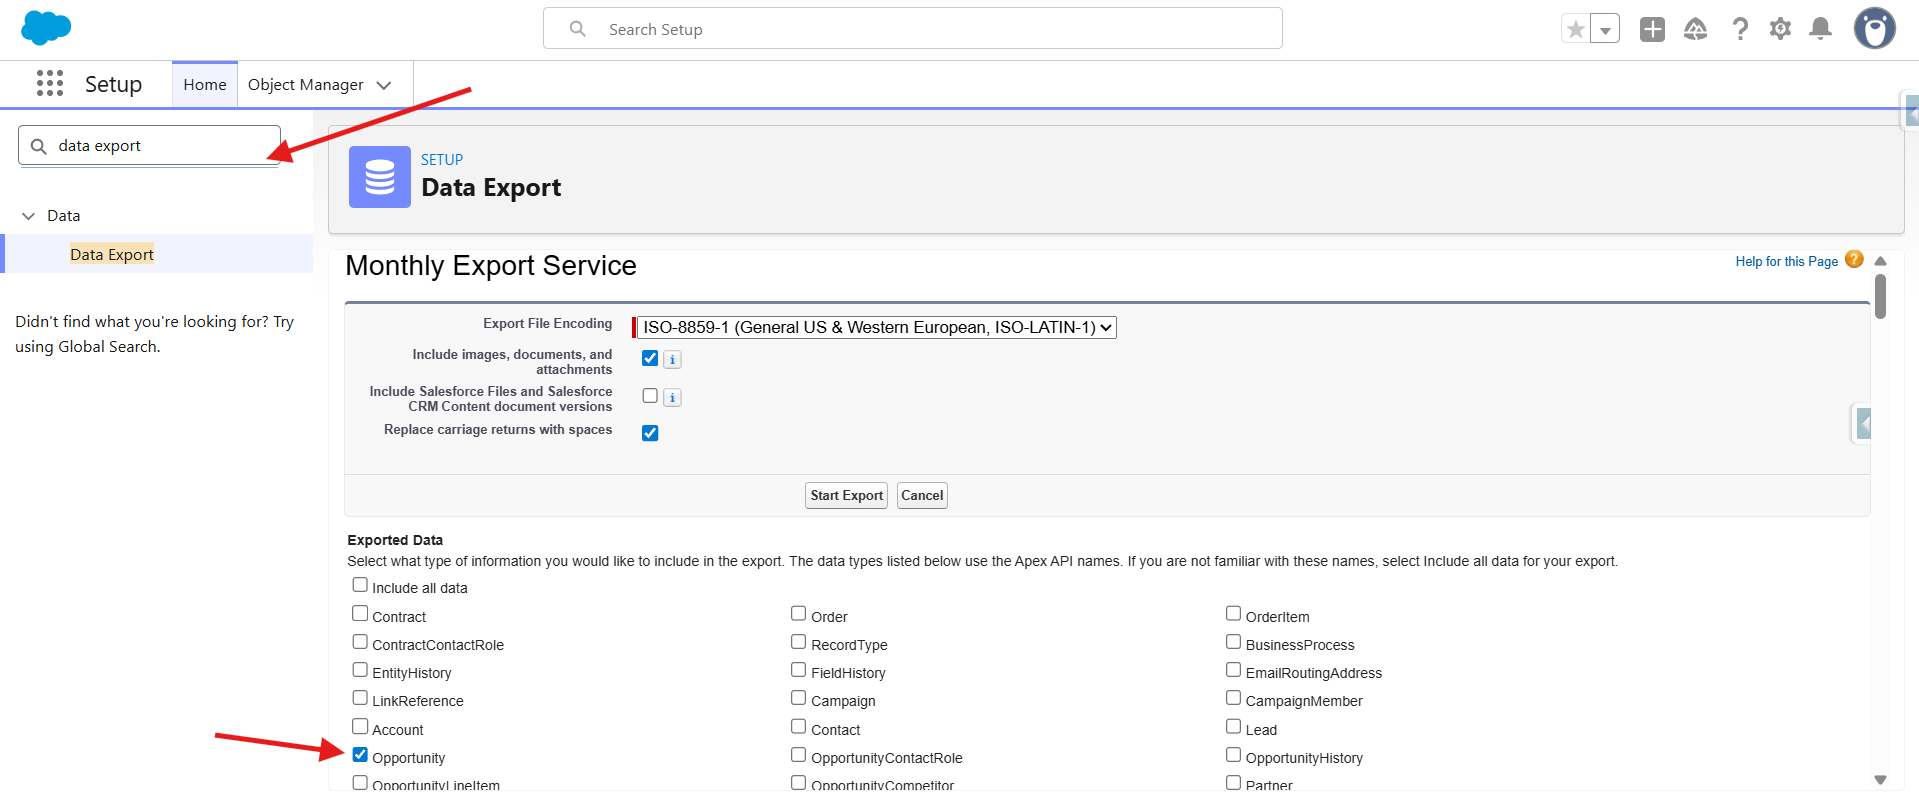Open the Export File Encoding dropdown
The height and width of the screenshot is (805, 1919).
tap(877, 327)
